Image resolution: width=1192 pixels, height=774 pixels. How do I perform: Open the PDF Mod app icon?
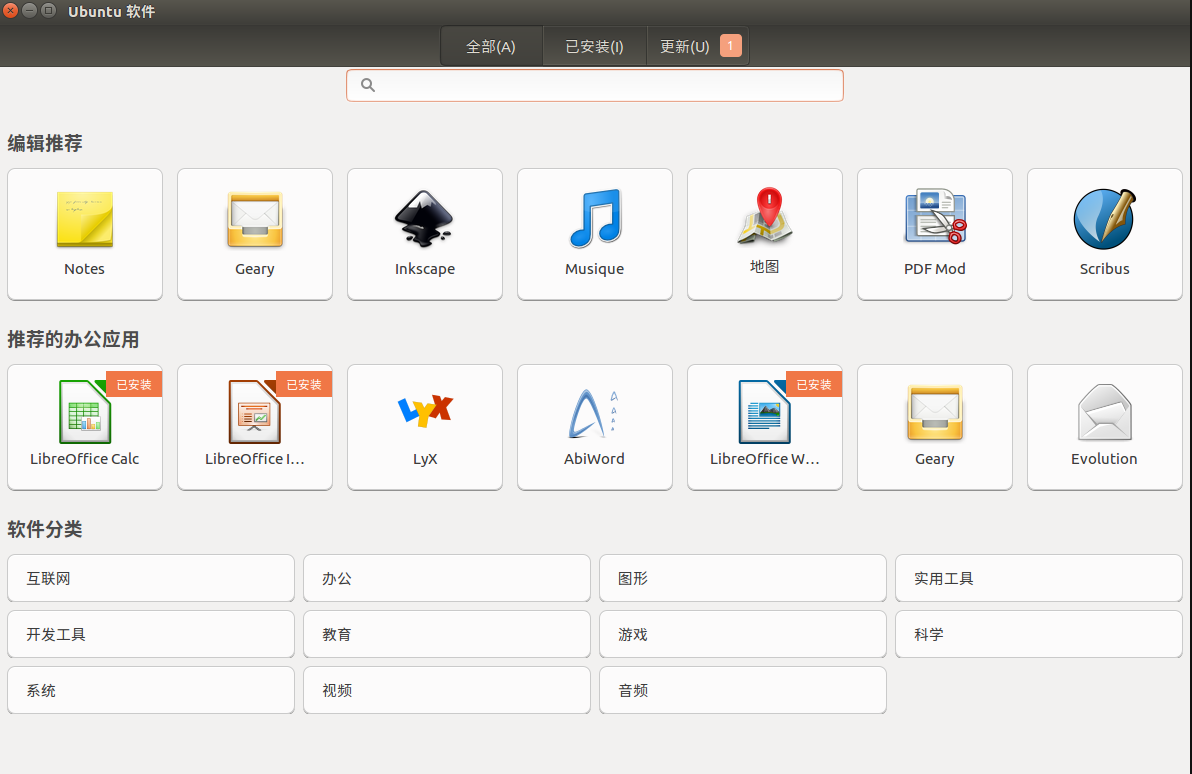tap(934, 216)
